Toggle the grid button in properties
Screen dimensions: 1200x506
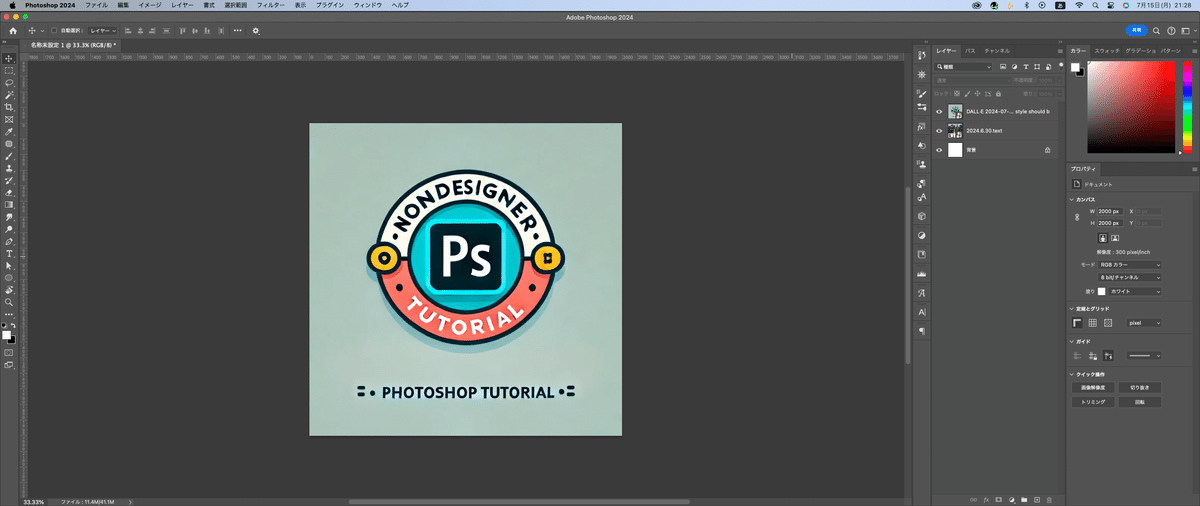(1093, 323)
